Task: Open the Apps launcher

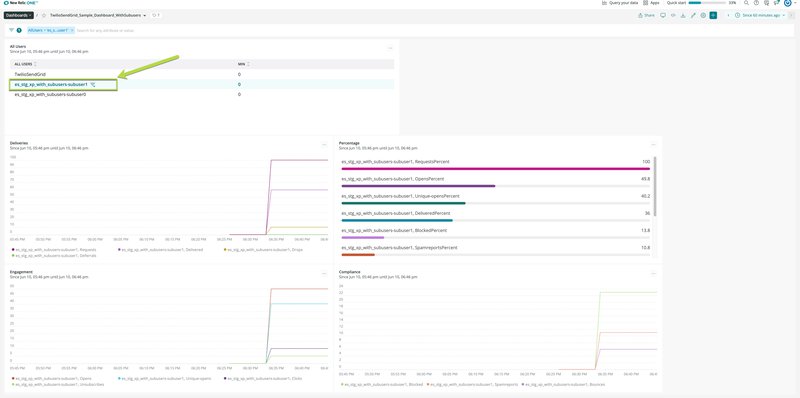Action: 652,3
